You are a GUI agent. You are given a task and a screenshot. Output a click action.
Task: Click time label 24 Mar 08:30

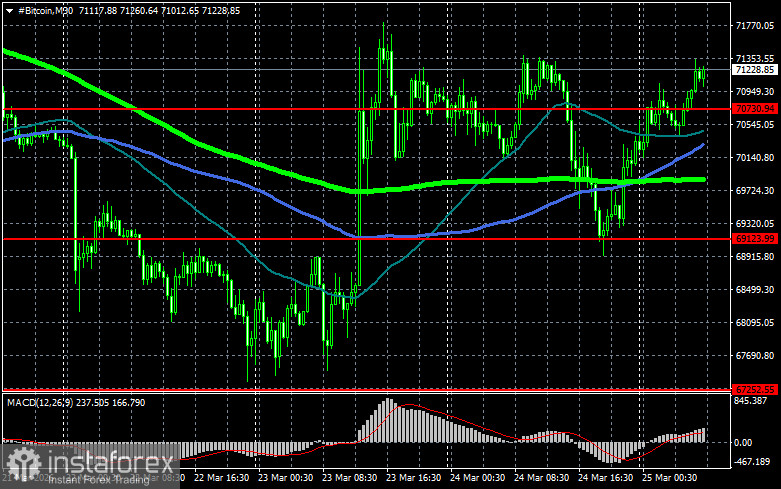pyautogui.click(x=541, y=478)
